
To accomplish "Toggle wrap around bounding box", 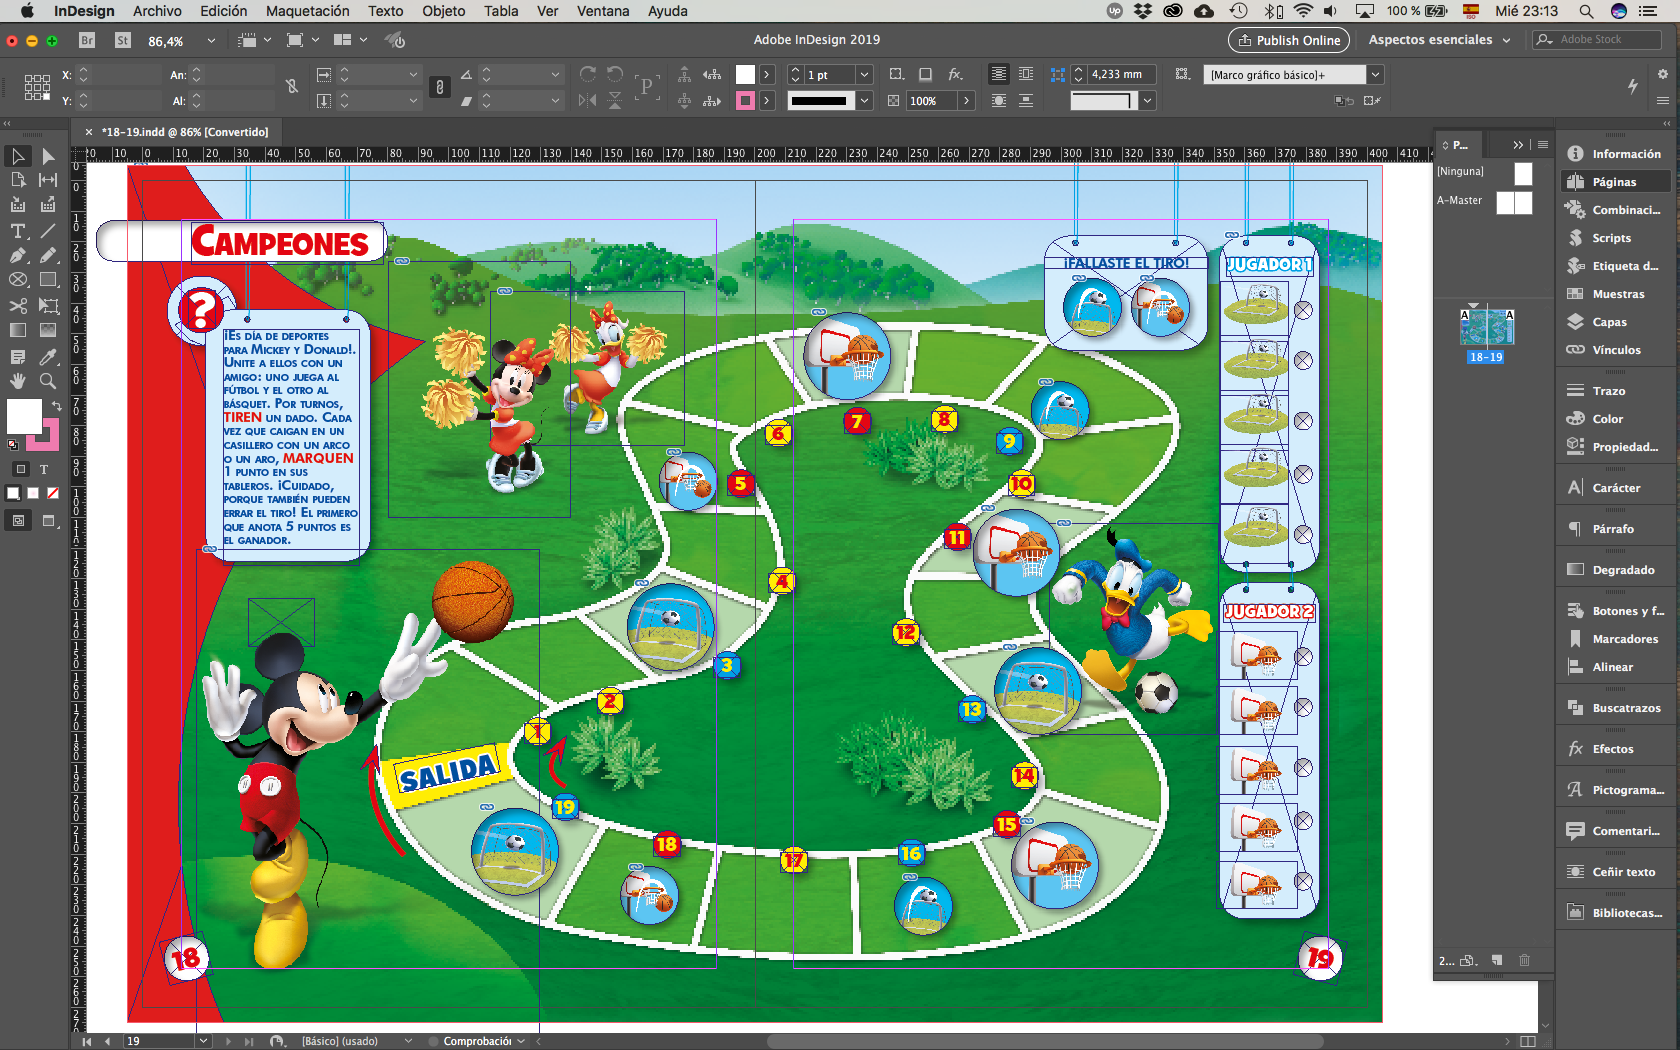I will coord(1026,74).
